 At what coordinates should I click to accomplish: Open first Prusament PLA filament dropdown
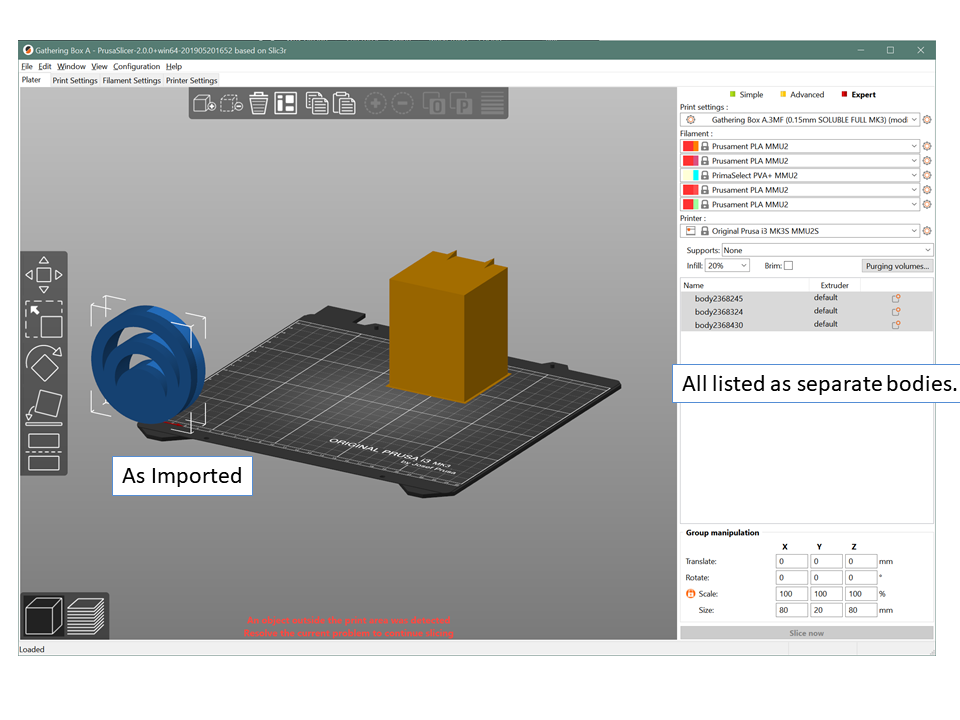click(x=800, y=146)
